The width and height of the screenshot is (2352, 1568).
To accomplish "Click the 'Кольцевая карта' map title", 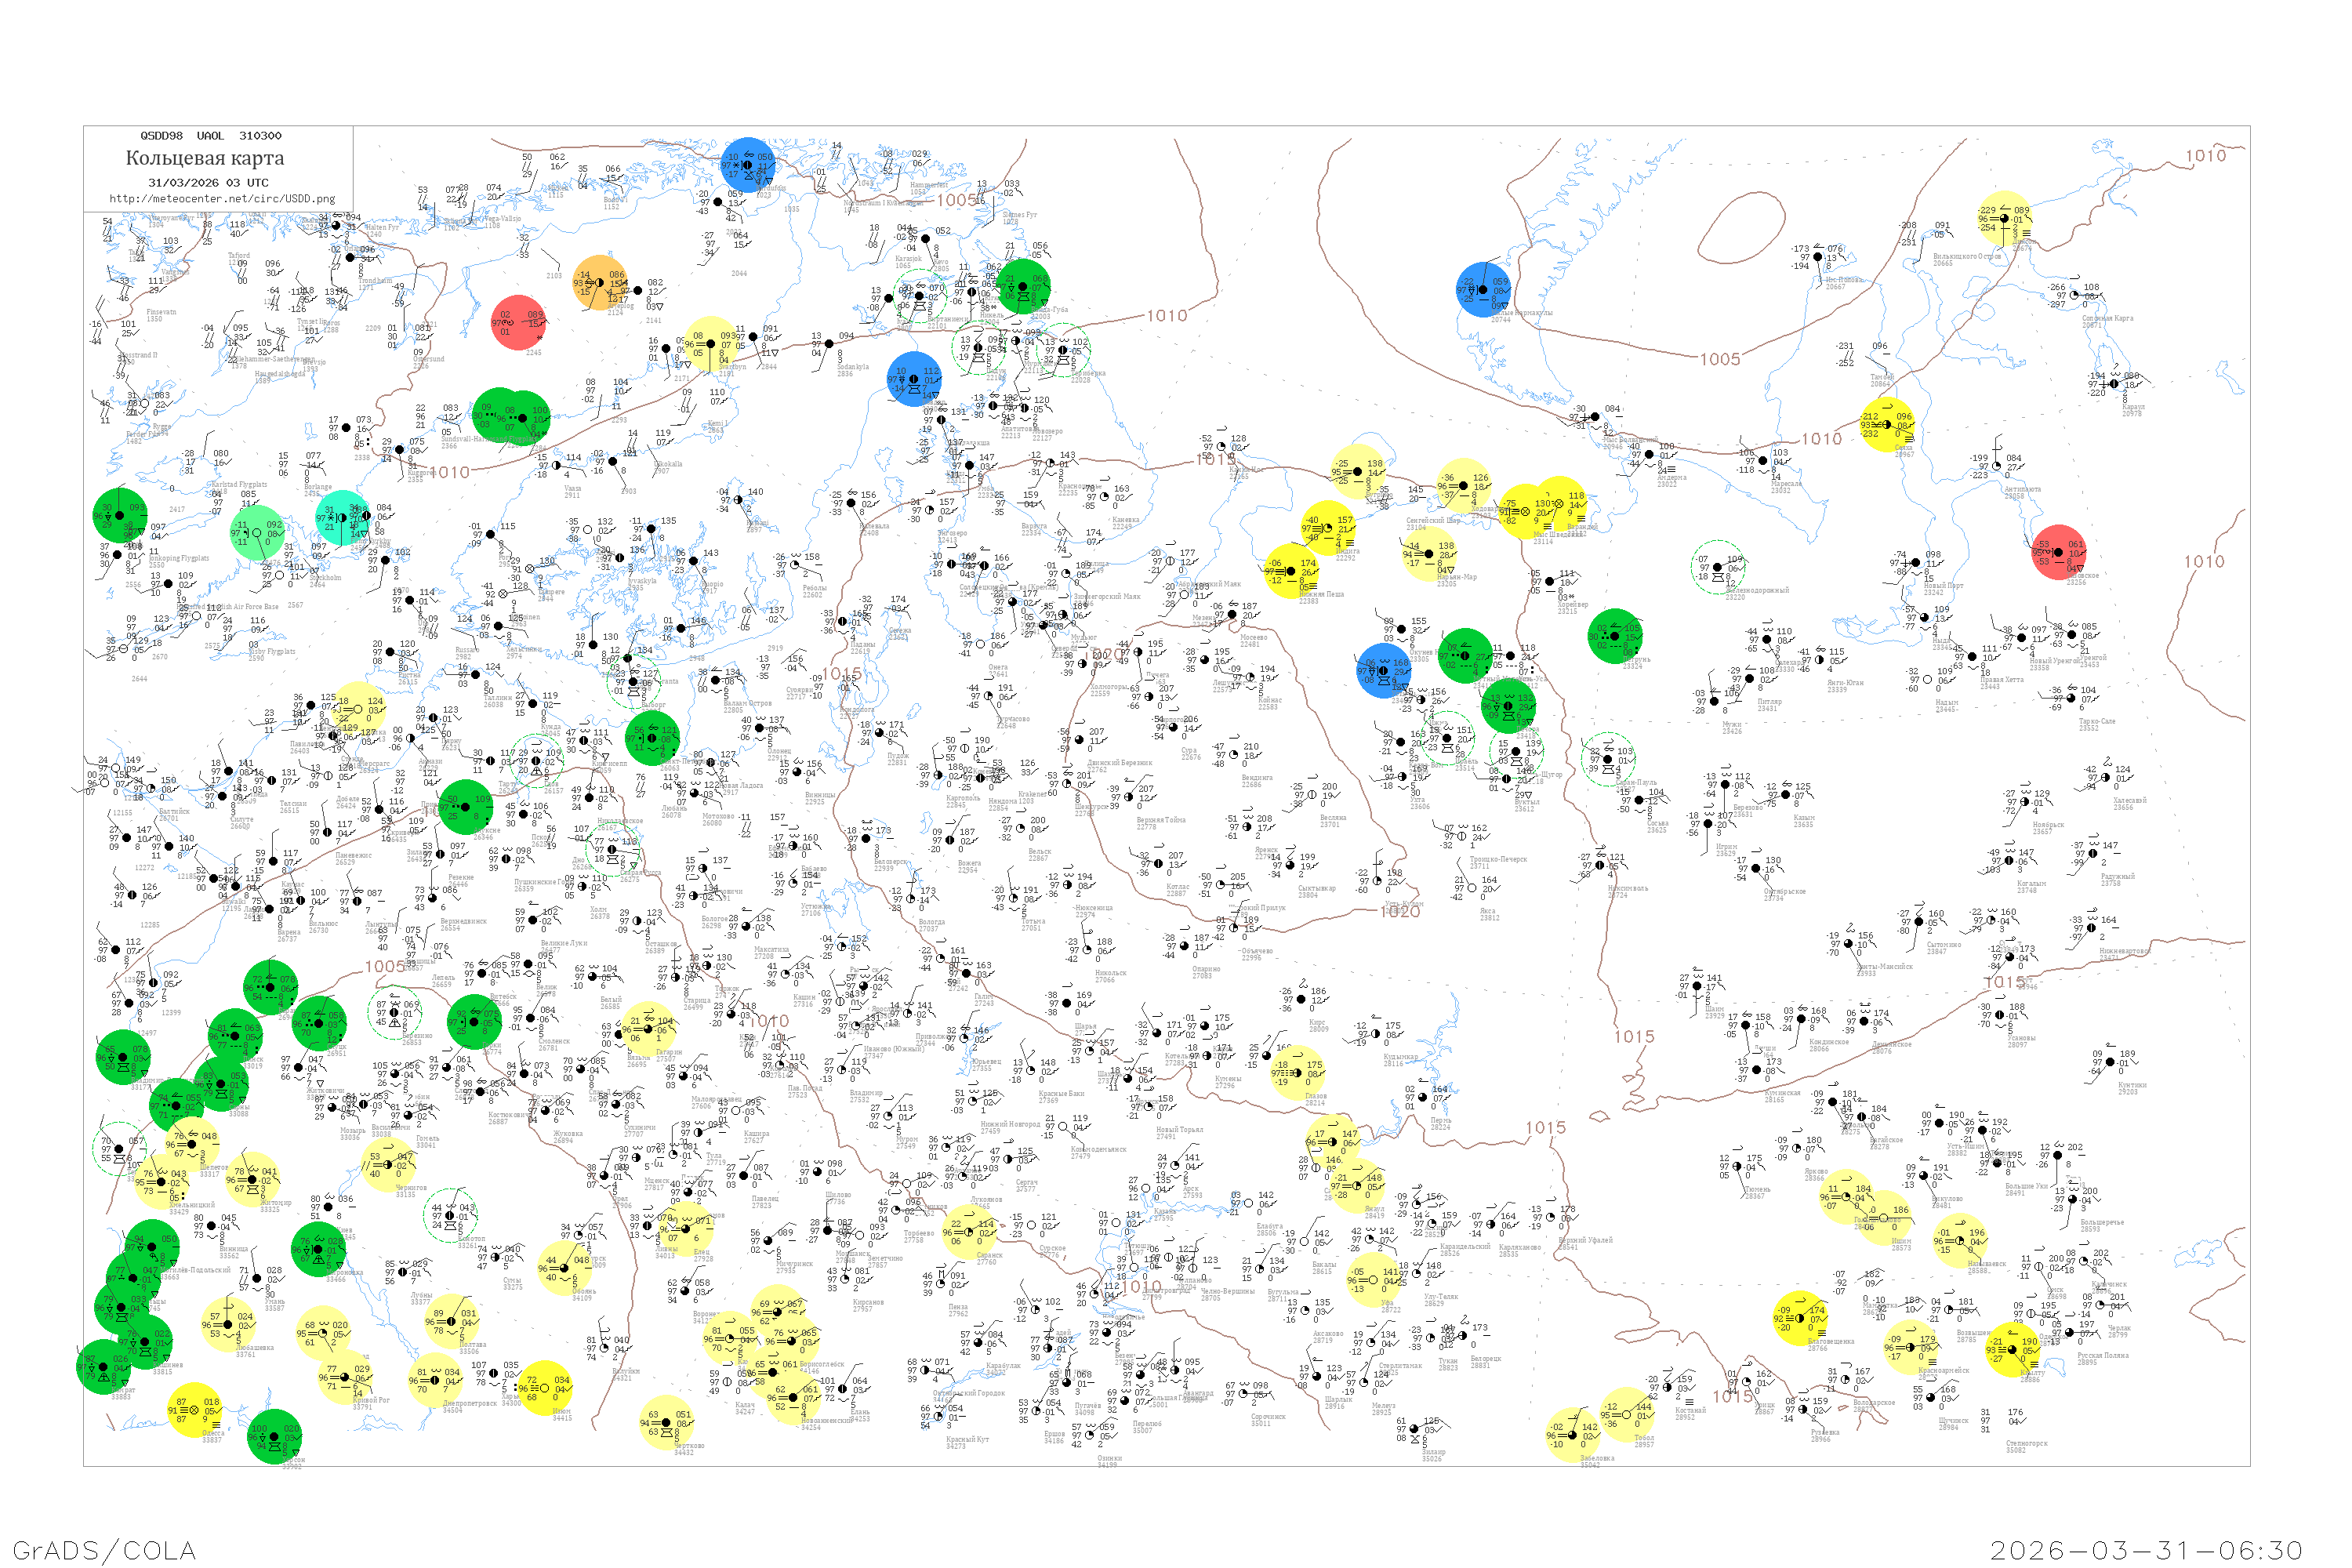I will tap(205, 158).
